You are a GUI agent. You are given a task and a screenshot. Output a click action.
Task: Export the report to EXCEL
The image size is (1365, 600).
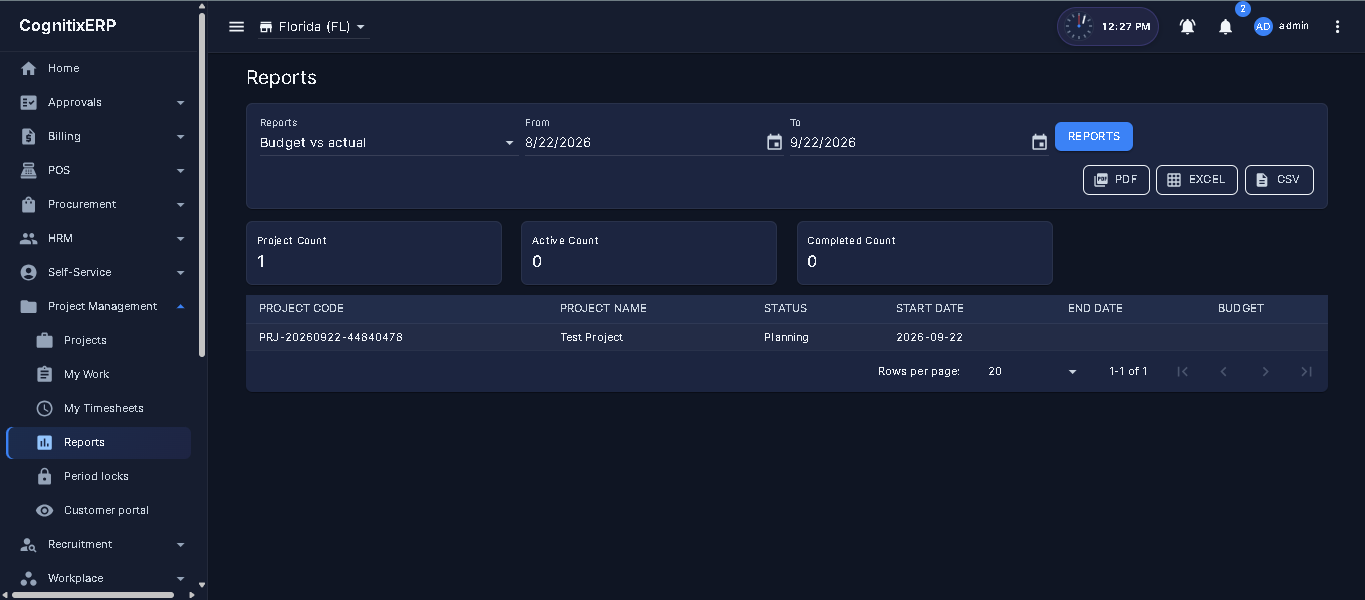(x=1197, y=180)
